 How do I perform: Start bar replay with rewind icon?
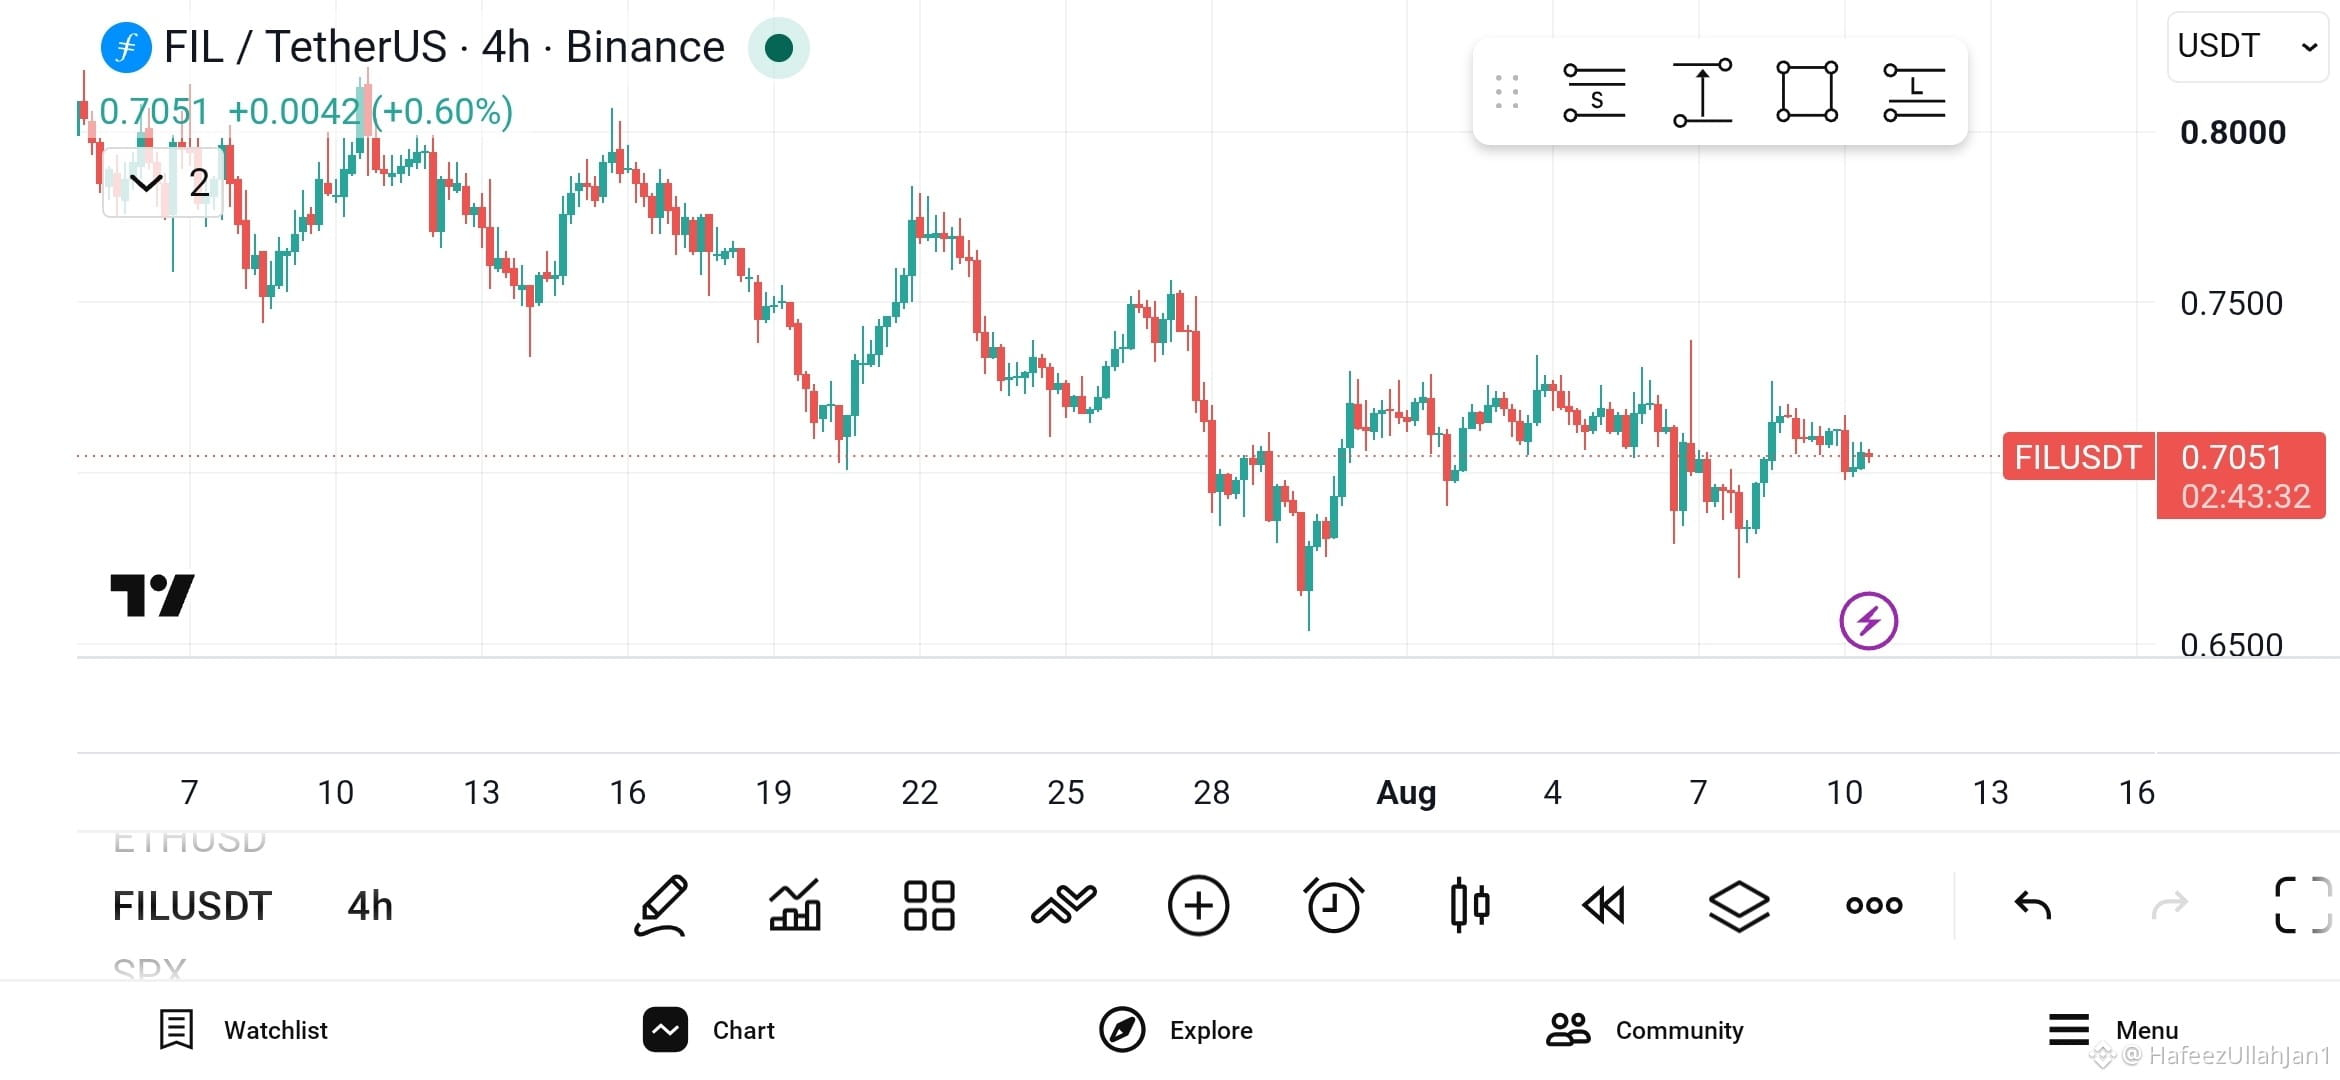(x=1604, y=906)
